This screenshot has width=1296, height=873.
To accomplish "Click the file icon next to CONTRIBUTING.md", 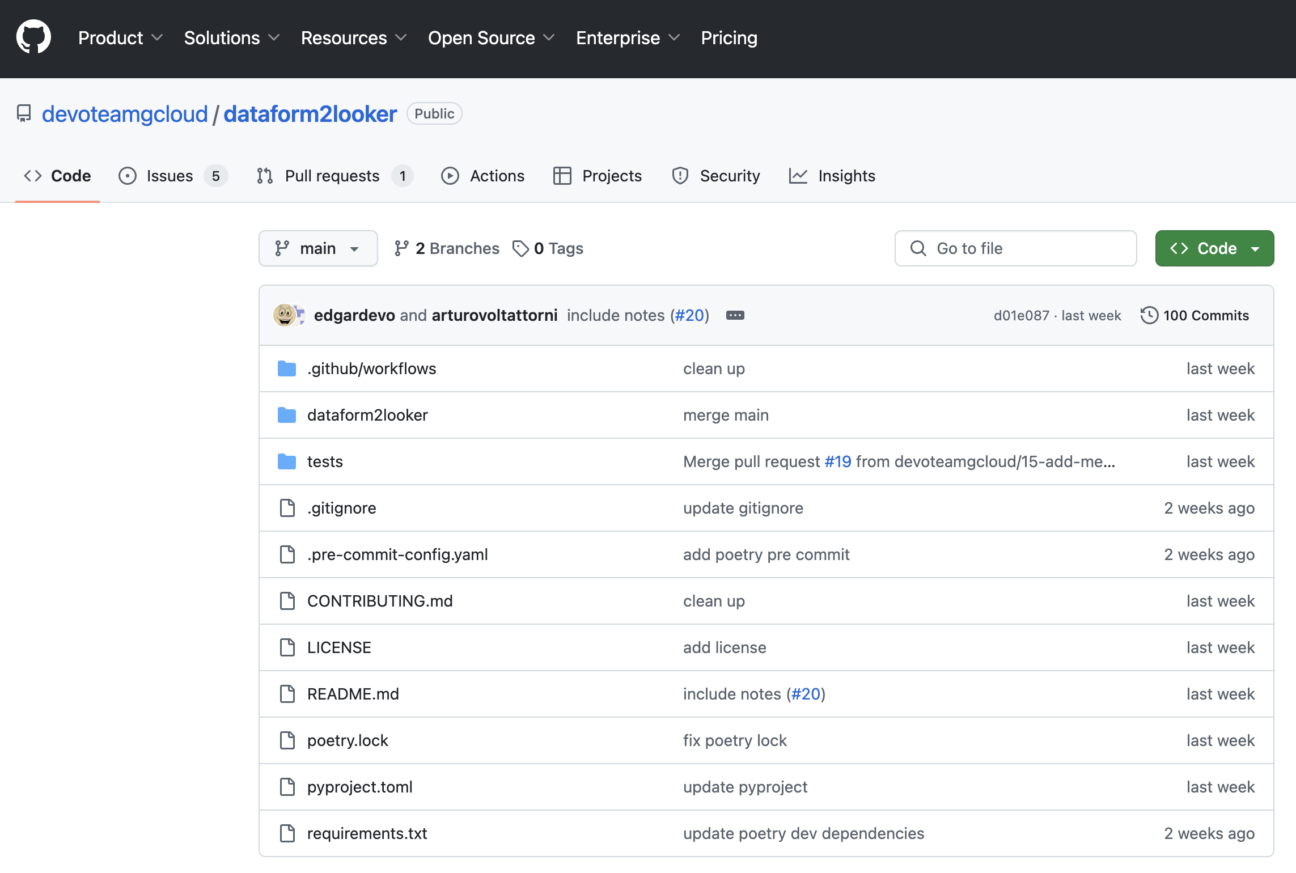I will [x=287, y=601].
